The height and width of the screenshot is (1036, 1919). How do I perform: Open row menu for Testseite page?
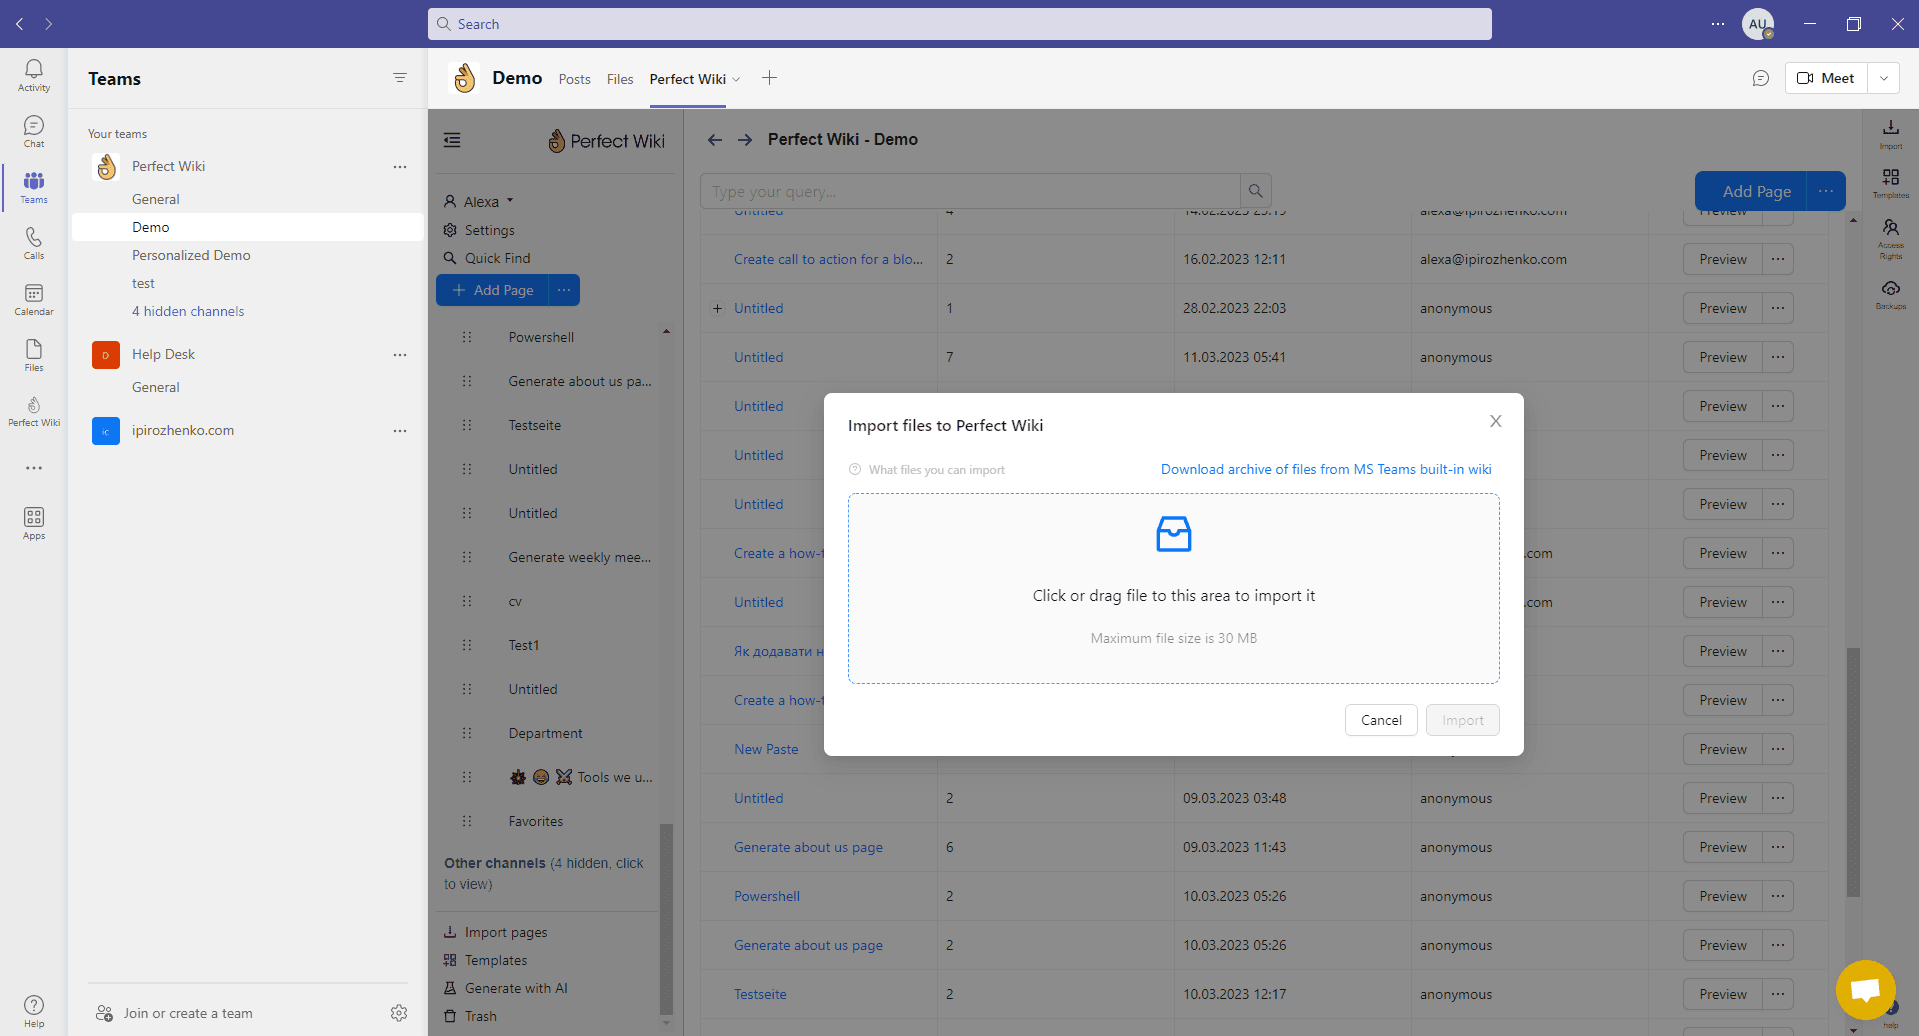pyautogui.click(x=1778, y=994)
